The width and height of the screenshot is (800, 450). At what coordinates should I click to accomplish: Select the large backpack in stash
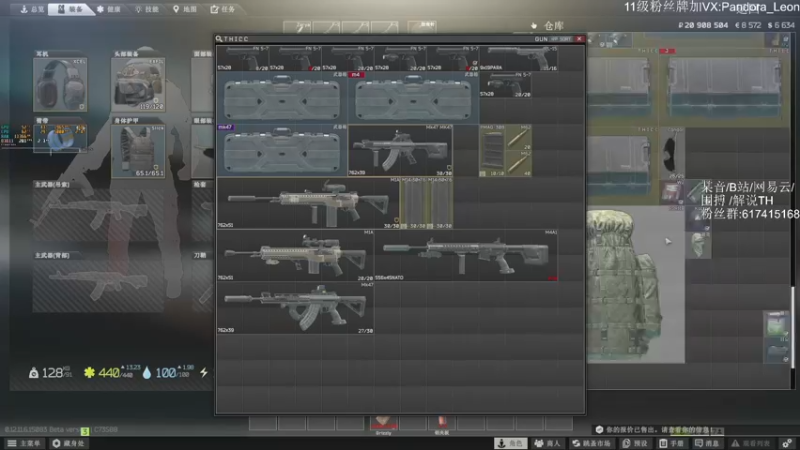point(635,285)
